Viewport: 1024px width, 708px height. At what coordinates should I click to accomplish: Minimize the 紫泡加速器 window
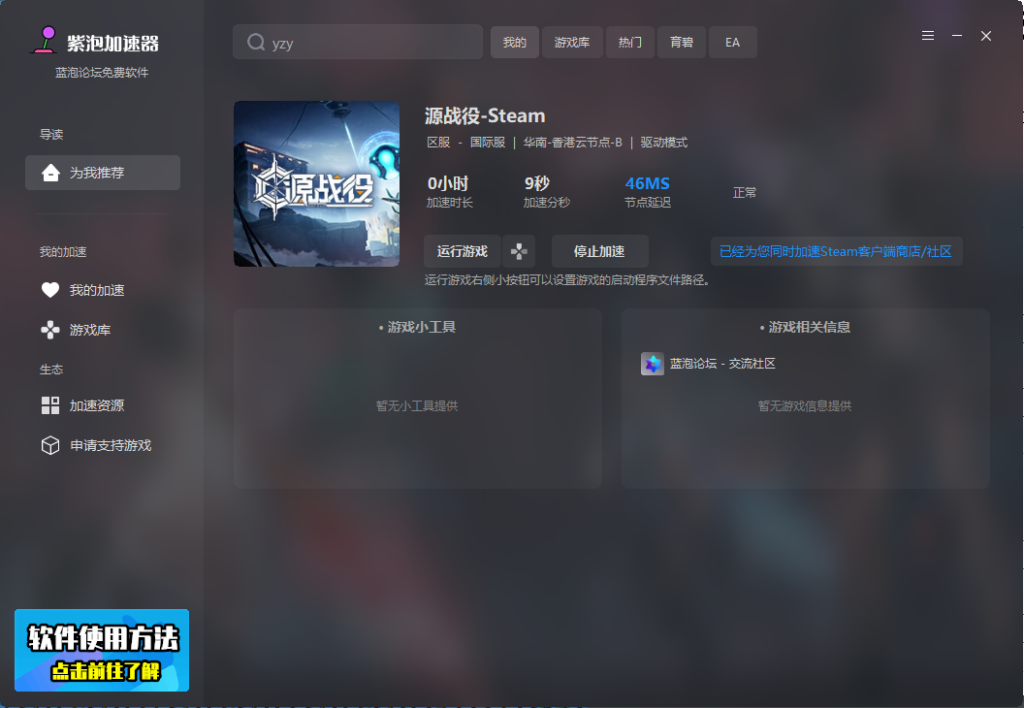(x=957, y=36)
